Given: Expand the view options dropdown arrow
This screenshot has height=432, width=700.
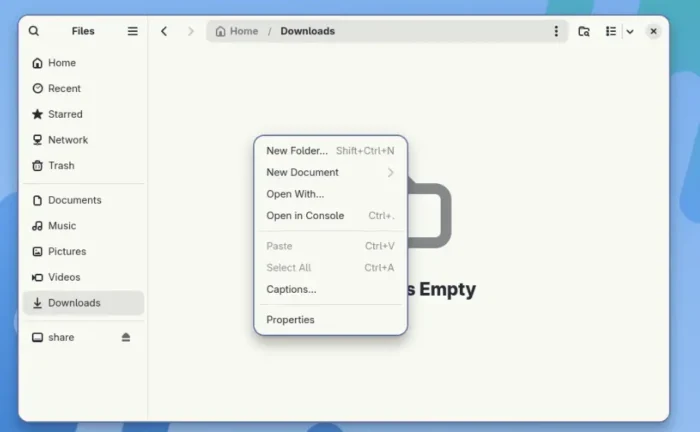Looking at the screenshot, I should pyautogui.click(x=630, y=32).
